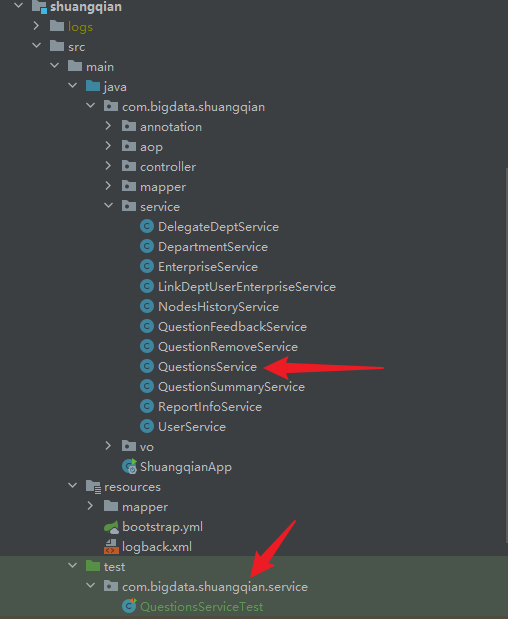This screenshot has width=508, height=619.
Task: Click the logback.xml file icon
Action: (x=111, y=547)
